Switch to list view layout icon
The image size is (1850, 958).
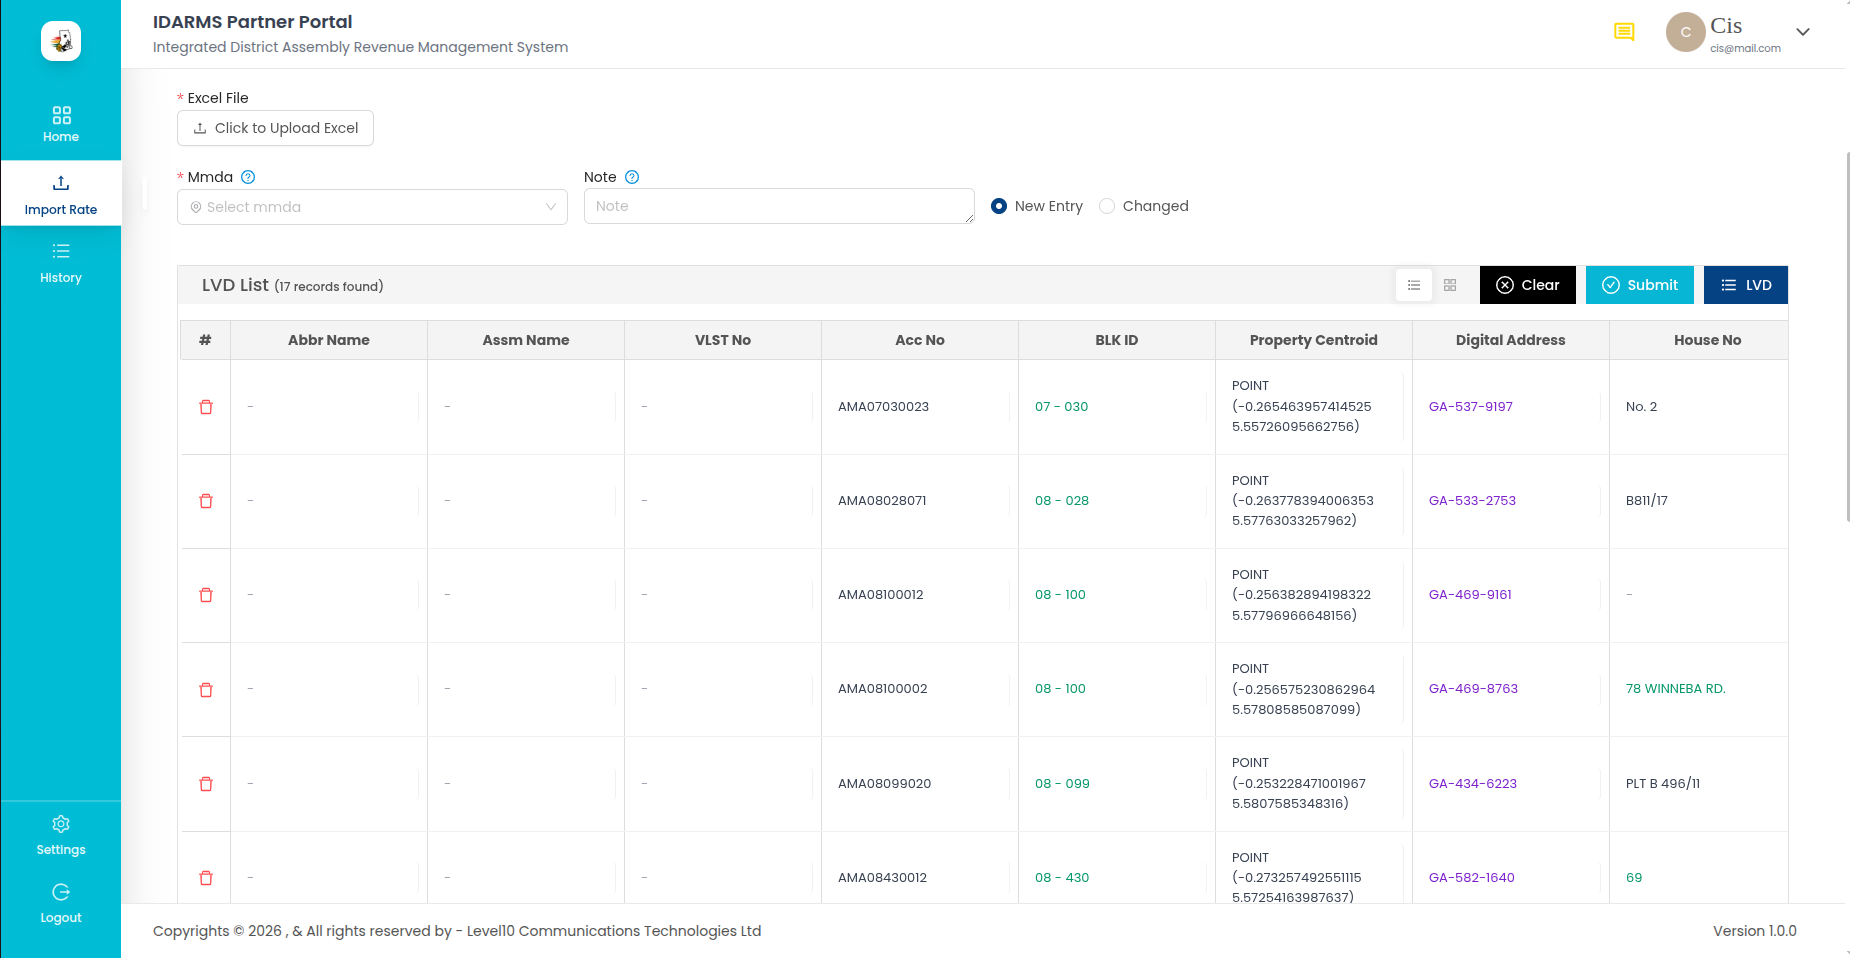click(x=1414, y=285)
